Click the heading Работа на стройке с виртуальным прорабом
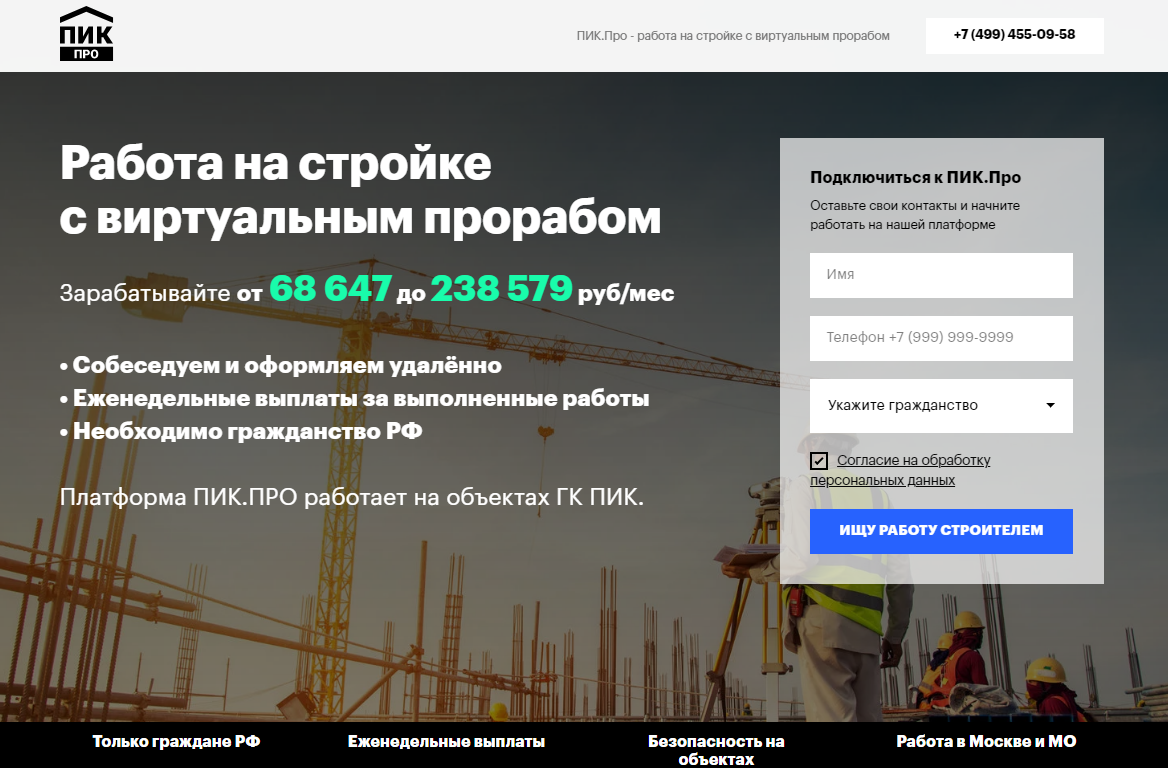 pyautogui.click(x=361, y=189)
